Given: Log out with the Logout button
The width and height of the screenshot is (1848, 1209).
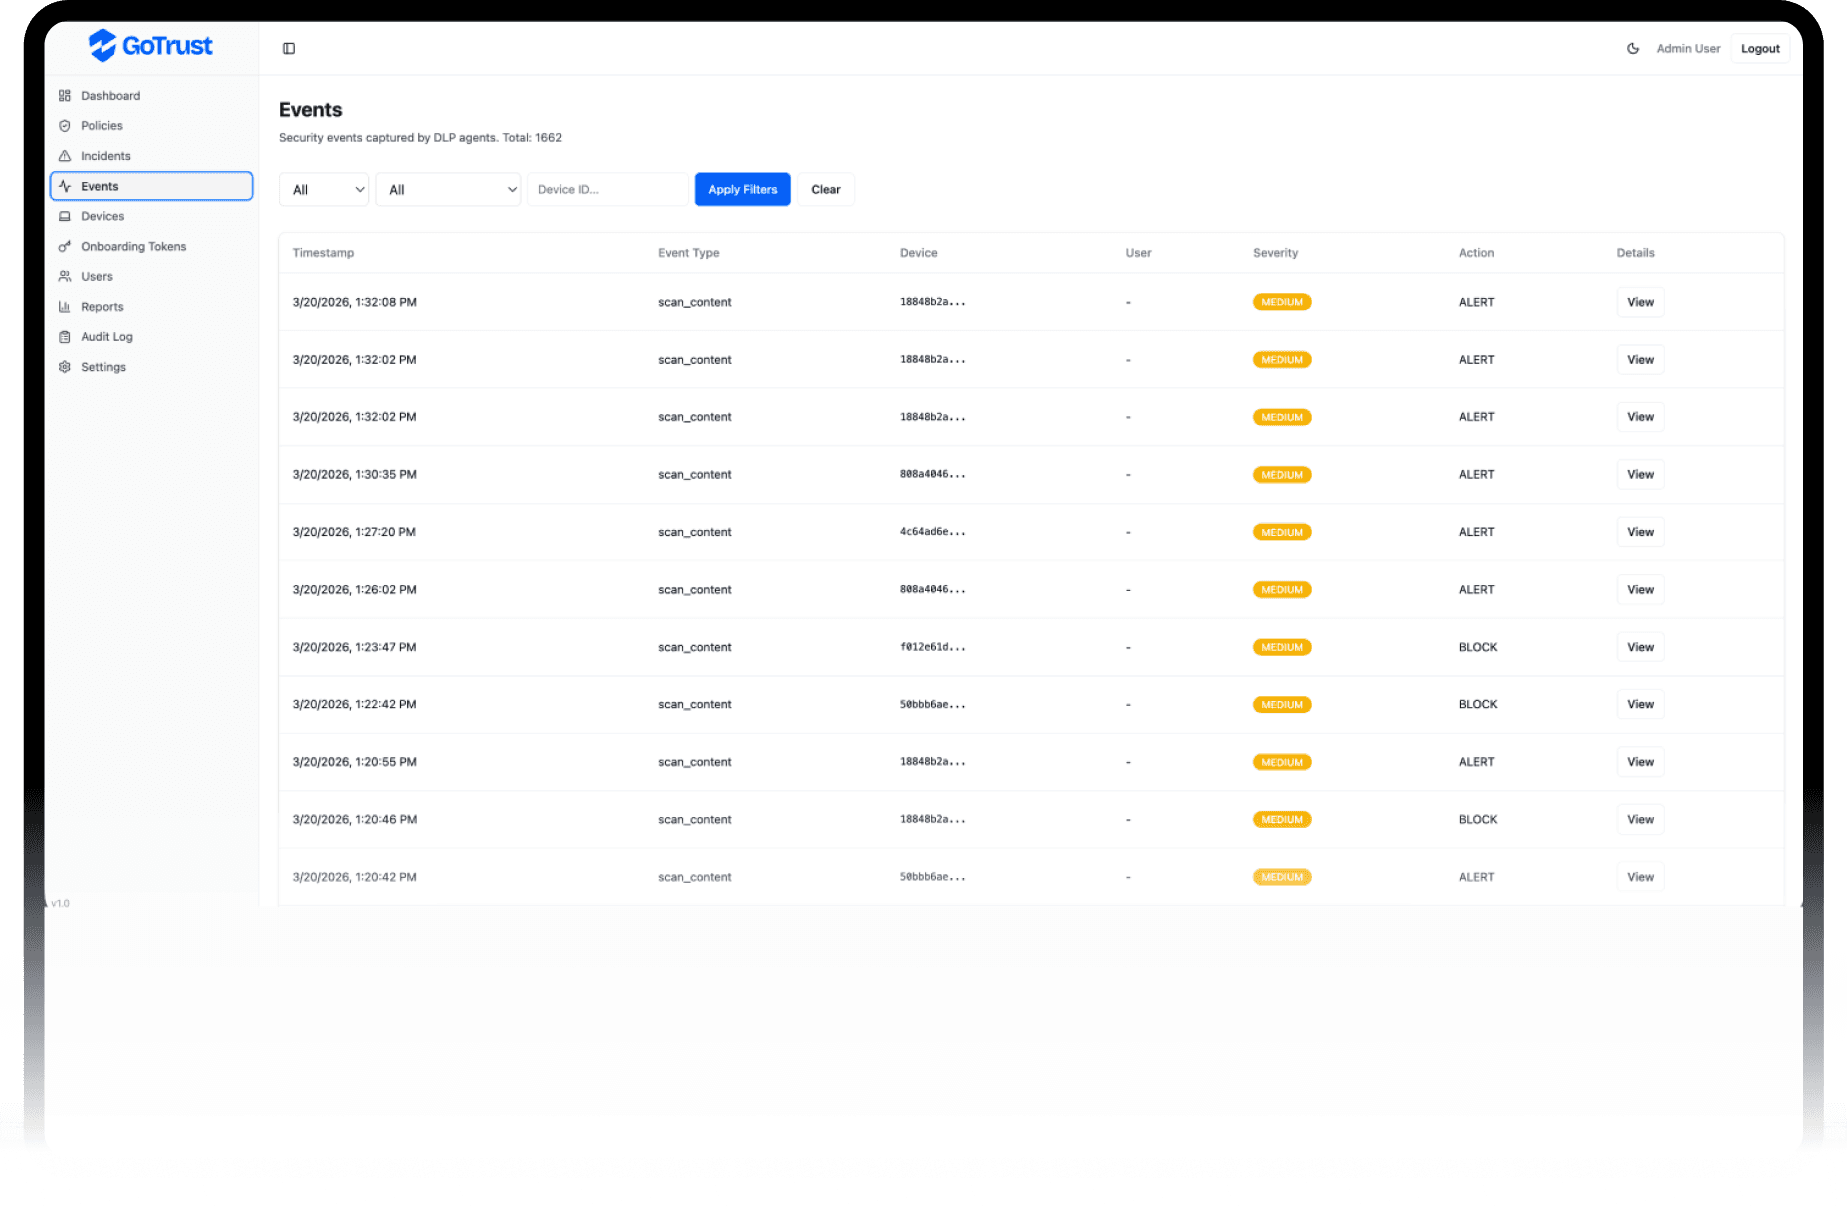Looking at the screenshot, I should pyautogui.click(x=1760, y=48).
